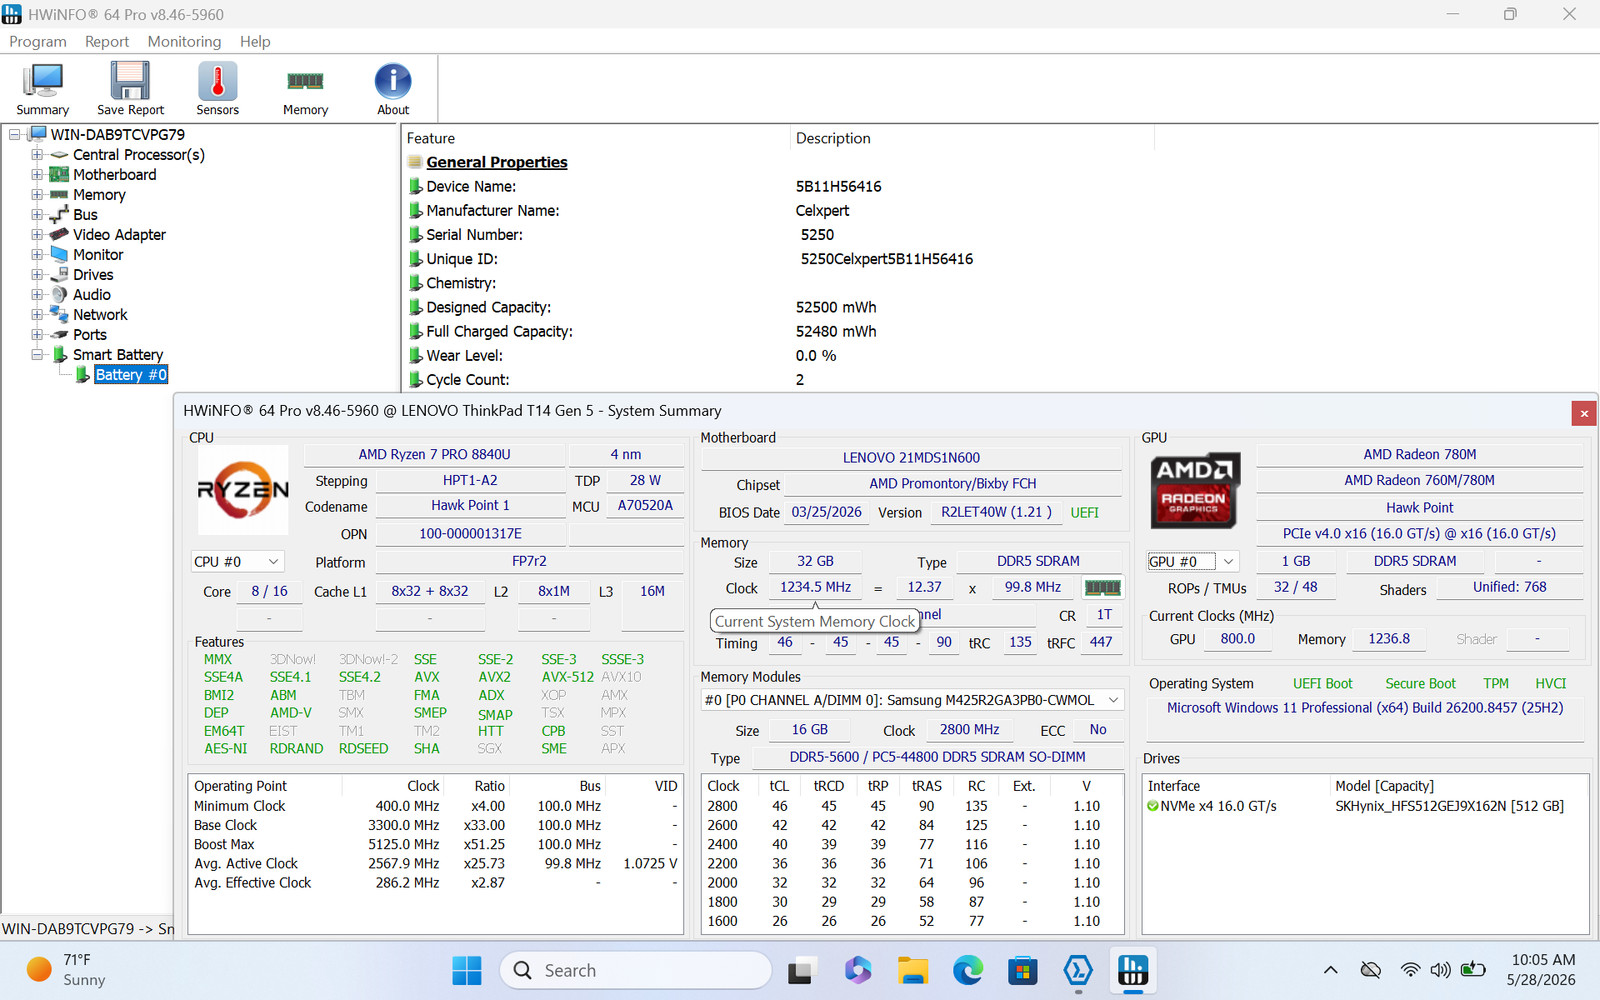Click the Interface column header in Drives
Viewport: 1600px width, 1000px height.
1237,786
